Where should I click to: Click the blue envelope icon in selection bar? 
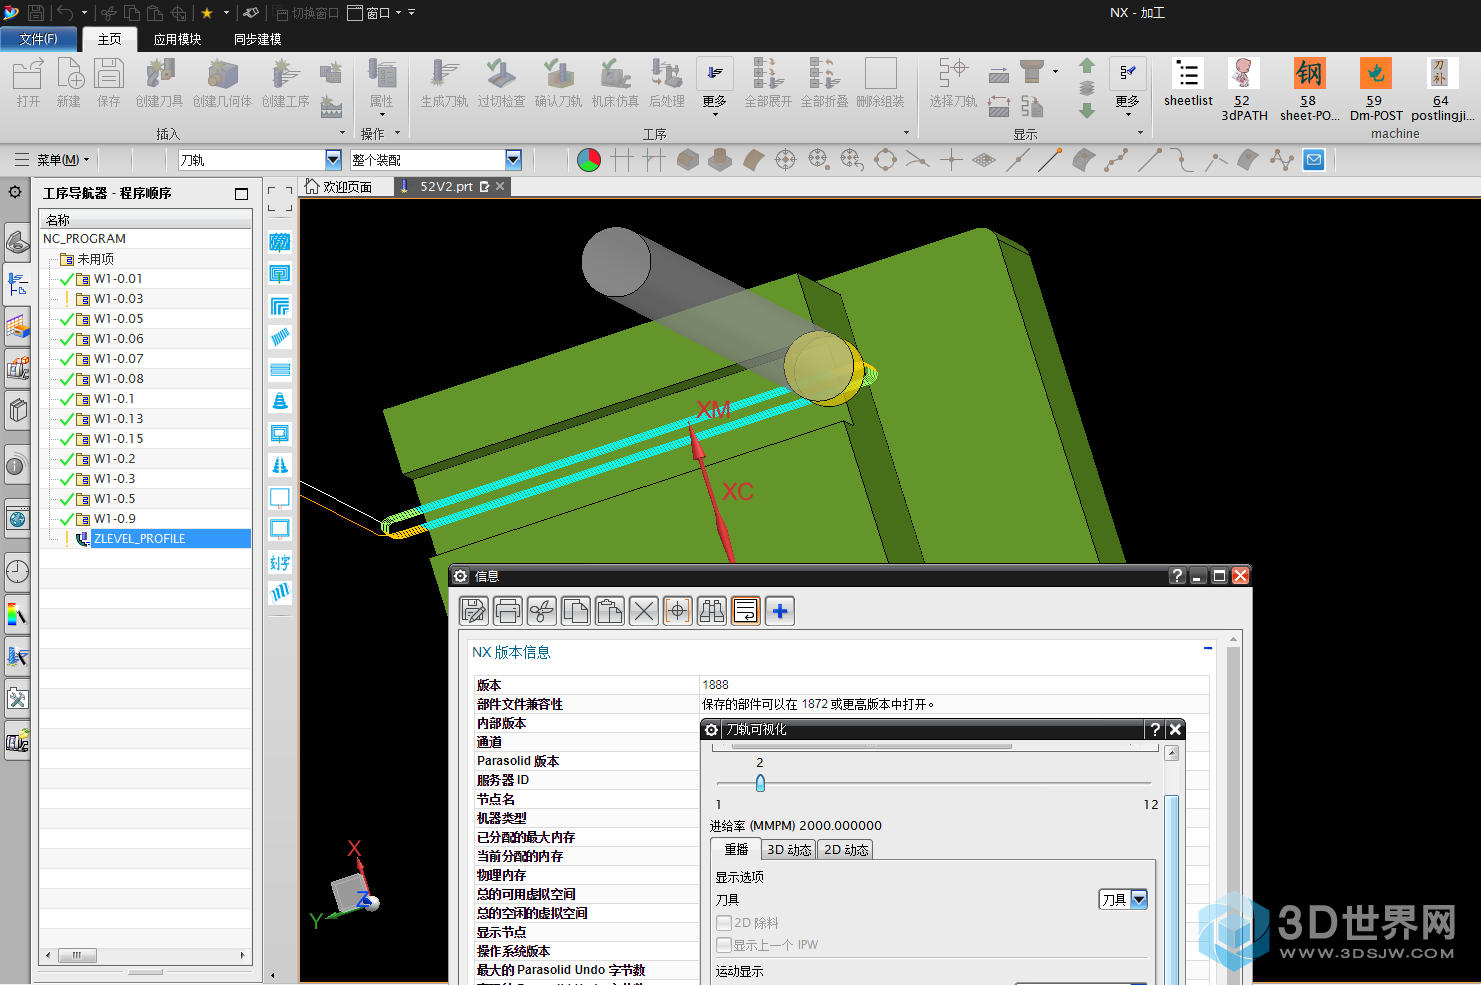pyautogui.click(x=1314, y=160)
